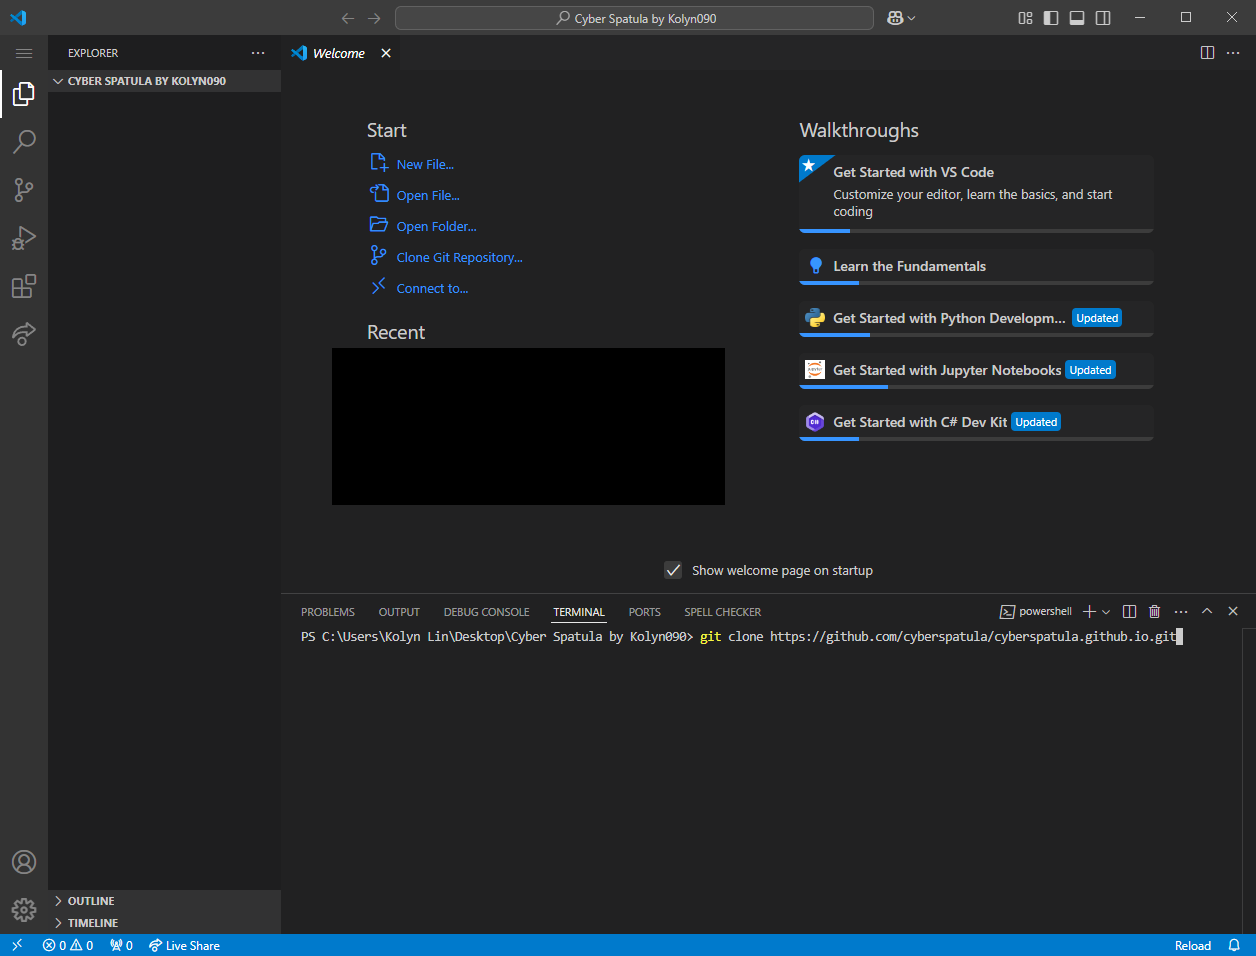
Task: Click the Clone Git Repository link
Action: [x=459, y=258]
